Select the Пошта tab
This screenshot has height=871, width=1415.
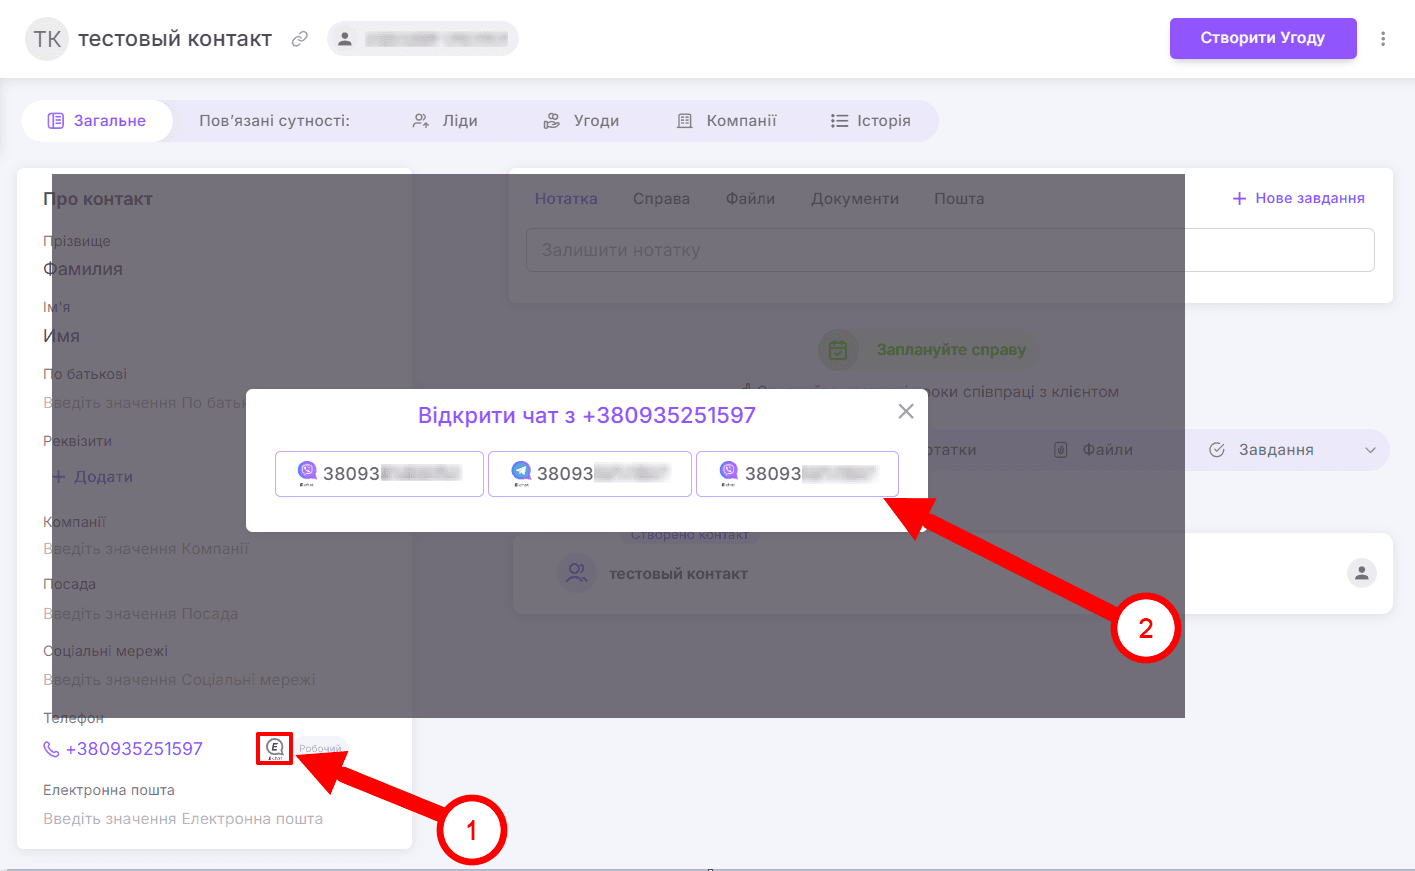point(959,199)
